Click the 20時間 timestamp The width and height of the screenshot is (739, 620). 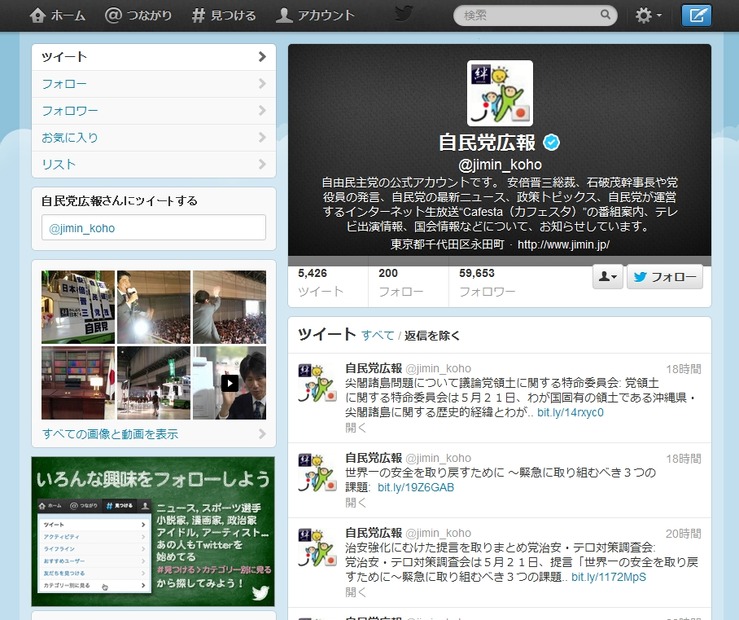(x=683, y=534)
